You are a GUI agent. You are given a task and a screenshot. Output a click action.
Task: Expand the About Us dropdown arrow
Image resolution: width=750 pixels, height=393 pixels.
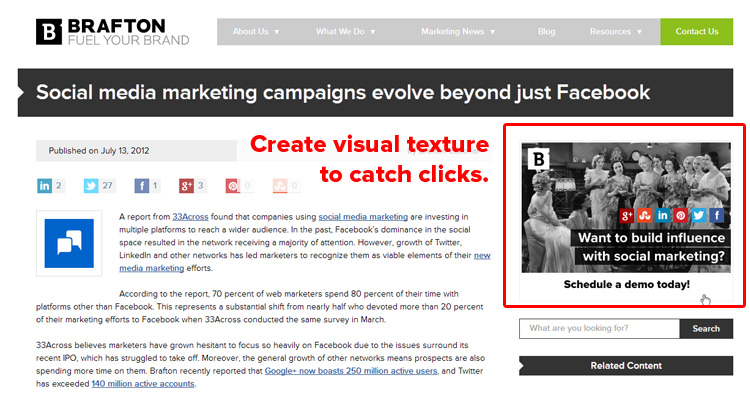pyautogui.click(x=276, y=32)
